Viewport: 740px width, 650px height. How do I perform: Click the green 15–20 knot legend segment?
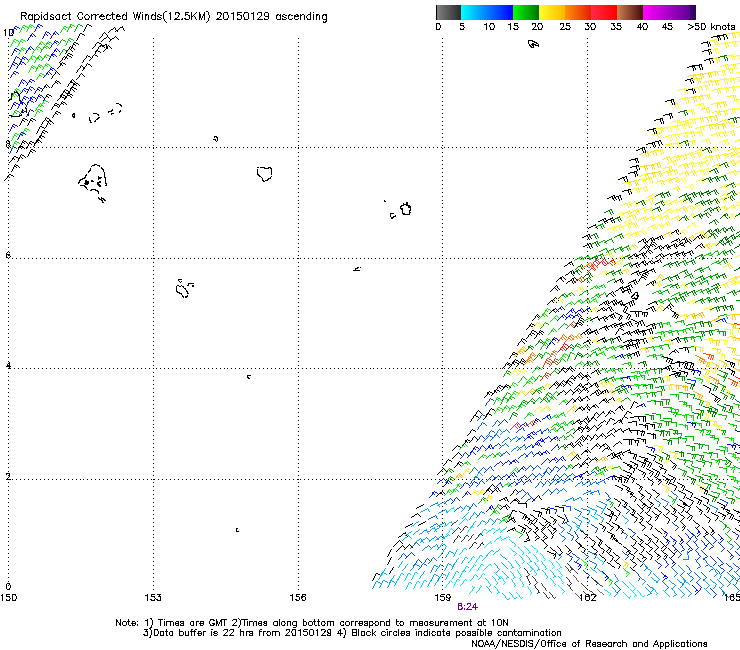coord(526,12)
